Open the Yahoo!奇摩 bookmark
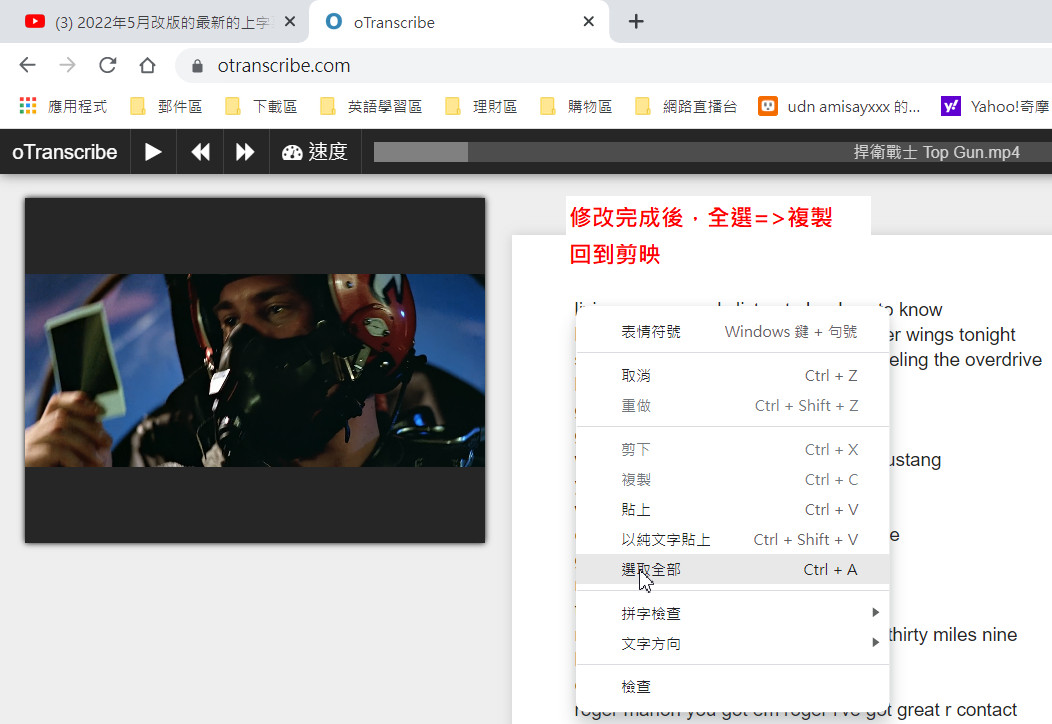The image size is (1052, 724). tap(996, 106)
